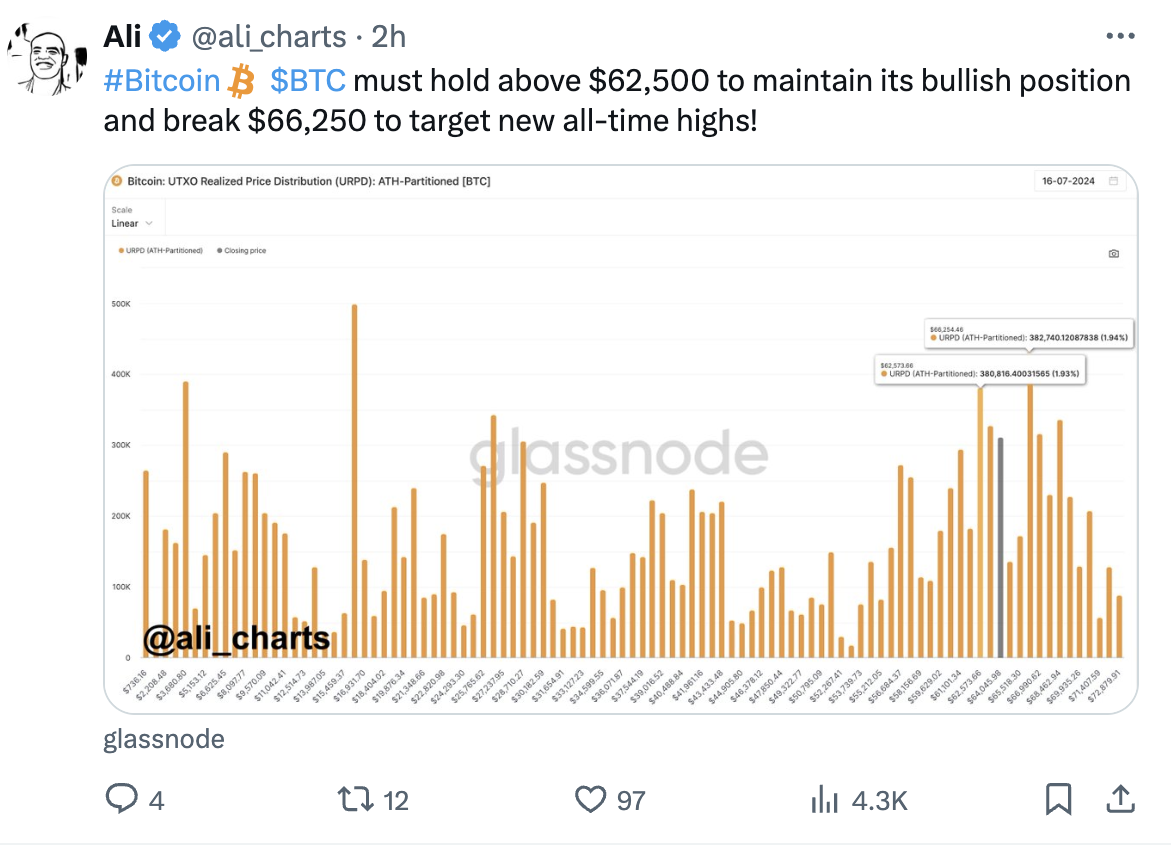
Task: Bookmark this tweet
Action: click(x=1058, y=799)
